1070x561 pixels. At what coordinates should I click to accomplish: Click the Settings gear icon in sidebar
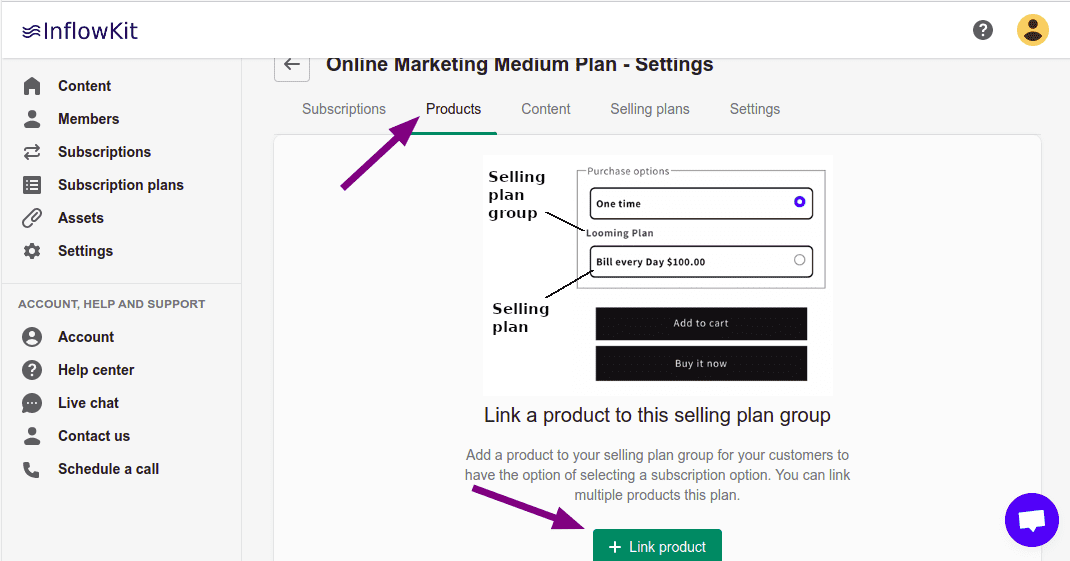pos(32,251)
